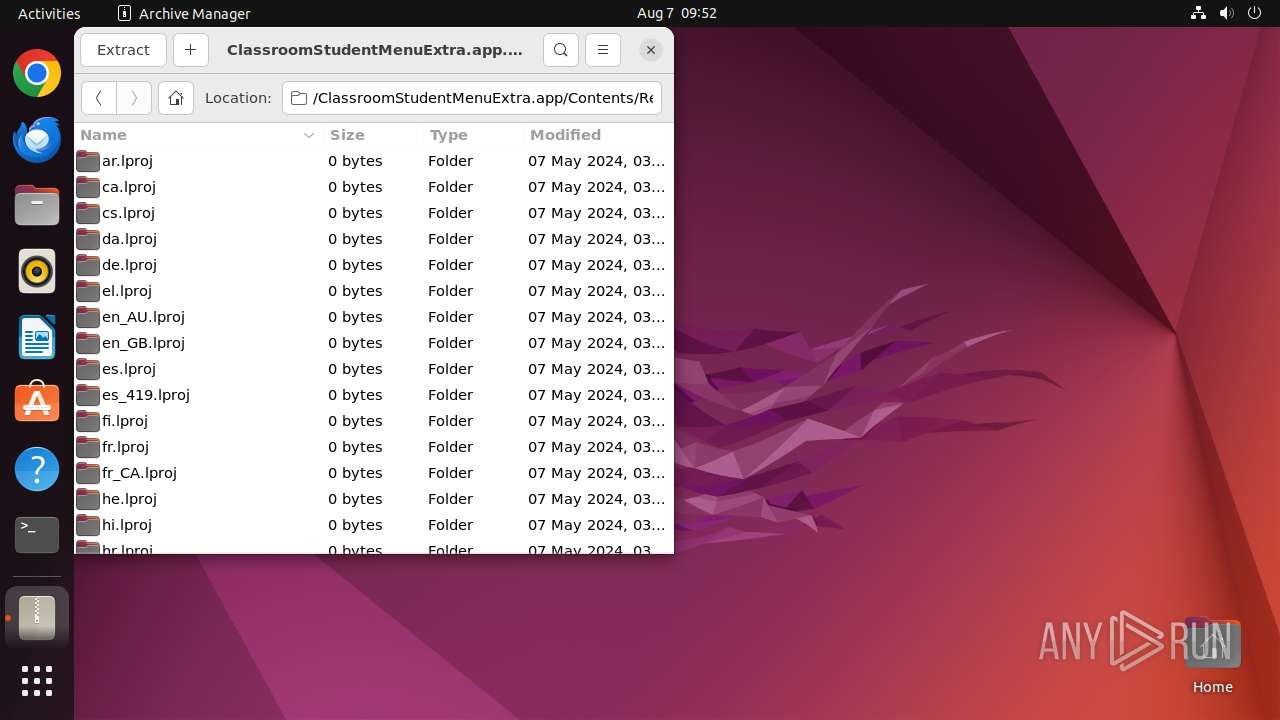Select the da.lproj folder icon
Image resolution: width=1280 pixels, height=720 pixels.
[x=88, y=239]
